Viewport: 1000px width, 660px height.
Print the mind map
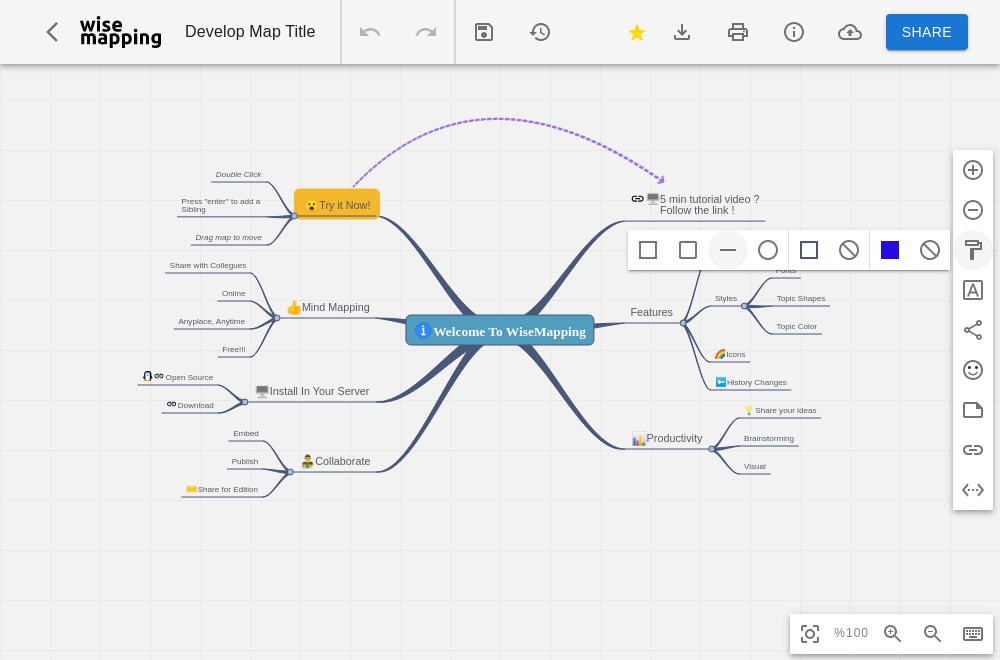click(x=738, y=32)
